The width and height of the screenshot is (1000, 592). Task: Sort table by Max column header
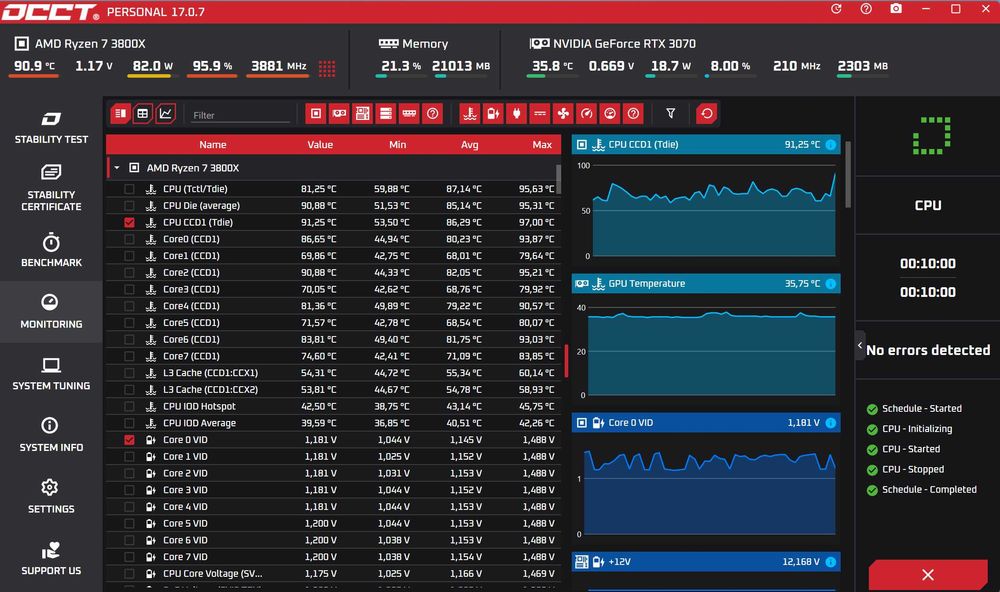(x=542, y=145)
